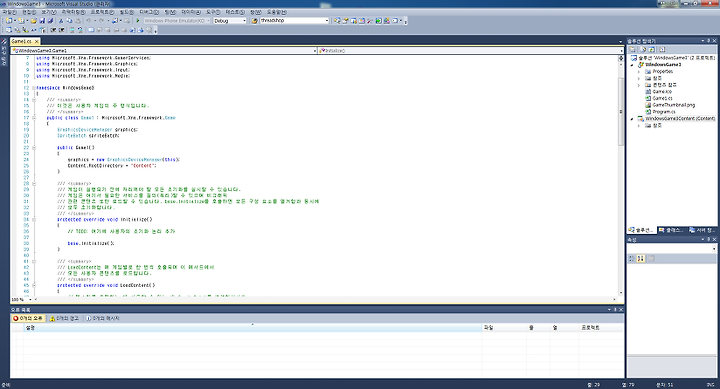Screen dimensions: 720x389
Task: Click View Code icon in Solution Explorer toolbar
Action: point(662,49)
